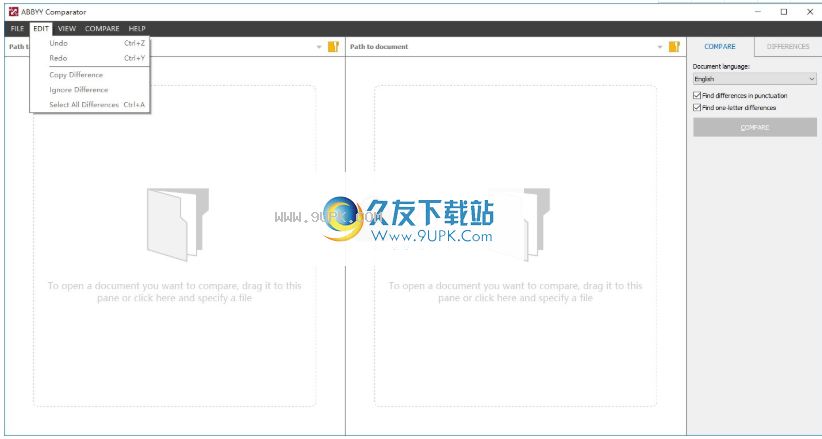Screen dimensions: 822x439
Task: Toggle Find one-letter differences checkbox
Action: [x=697, y=108]
